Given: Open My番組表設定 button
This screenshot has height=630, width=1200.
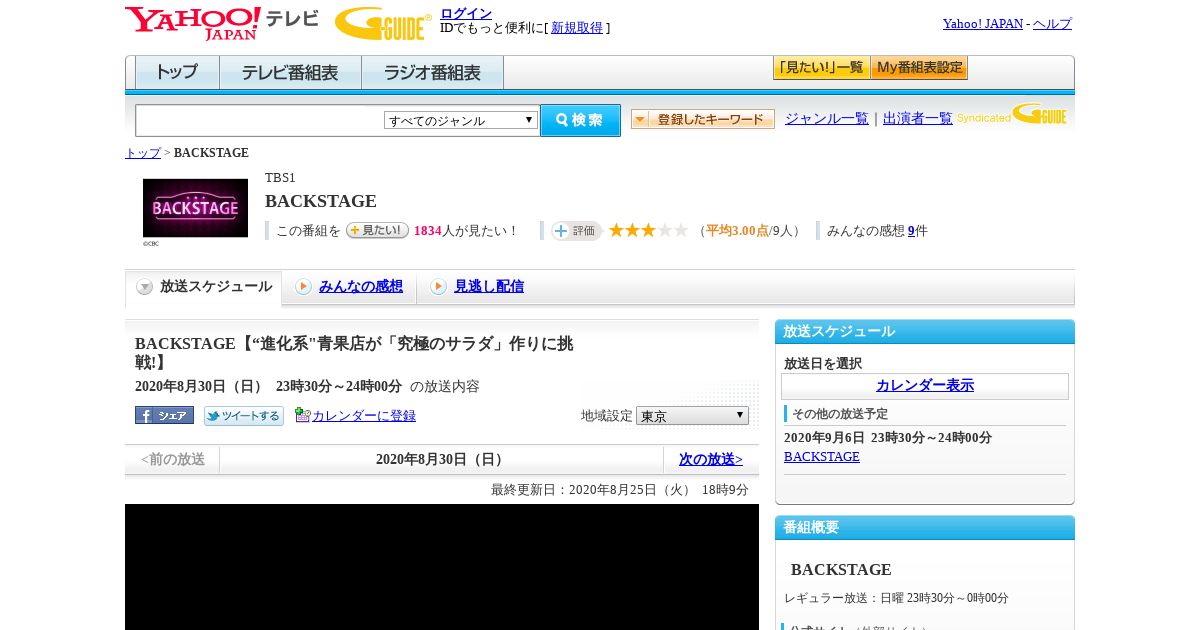Looking at the screenshot, I should coord(919,68).
